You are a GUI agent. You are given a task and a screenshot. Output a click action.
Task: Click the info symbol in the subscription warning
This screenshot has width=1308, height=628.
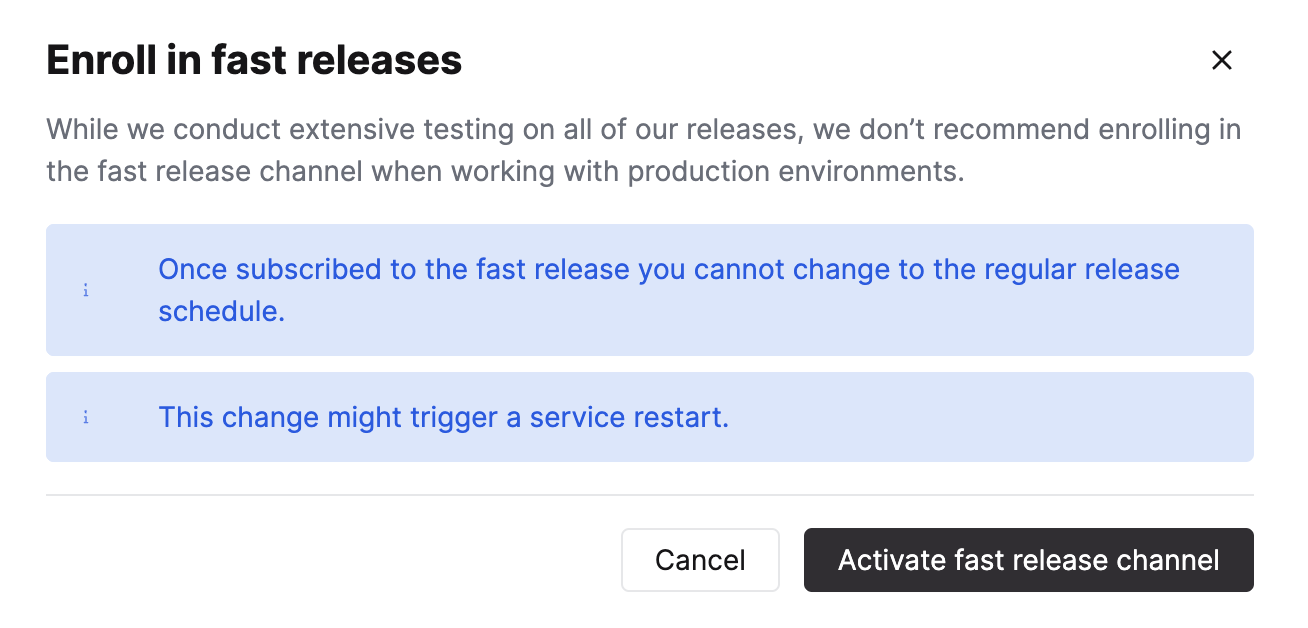pos(86,290)
